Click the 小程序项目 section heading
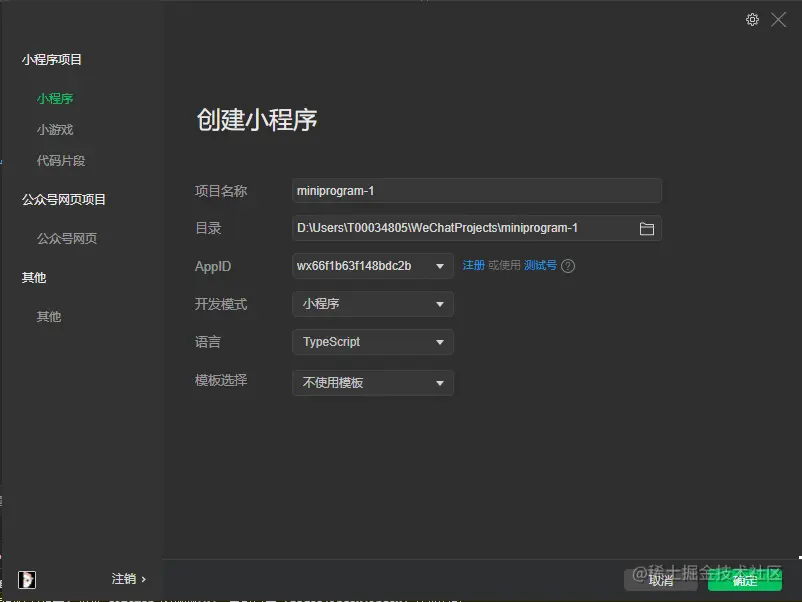This screenshot has width=802, height=602. [52, 60]
